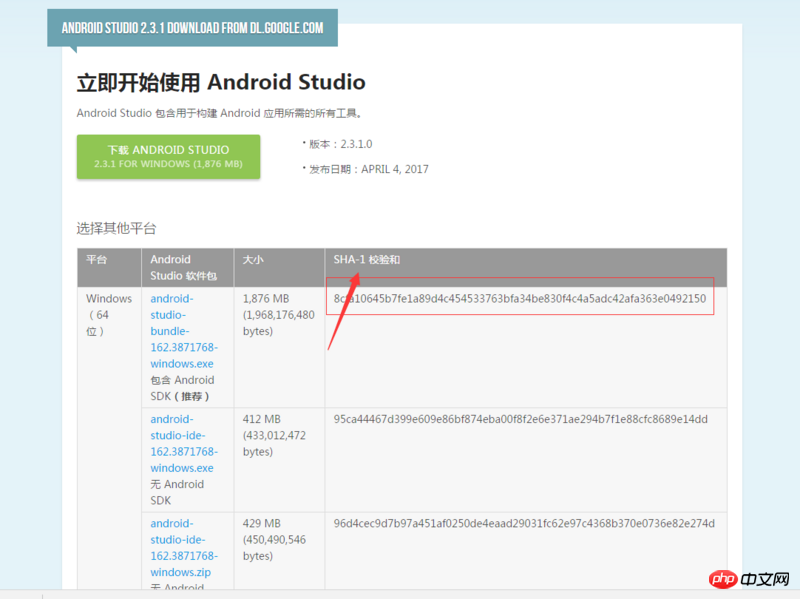Click the release date 'APRIL 4, 2017'
The width and height of the screenshot is (800, 599).
click(x=395, y=169)
